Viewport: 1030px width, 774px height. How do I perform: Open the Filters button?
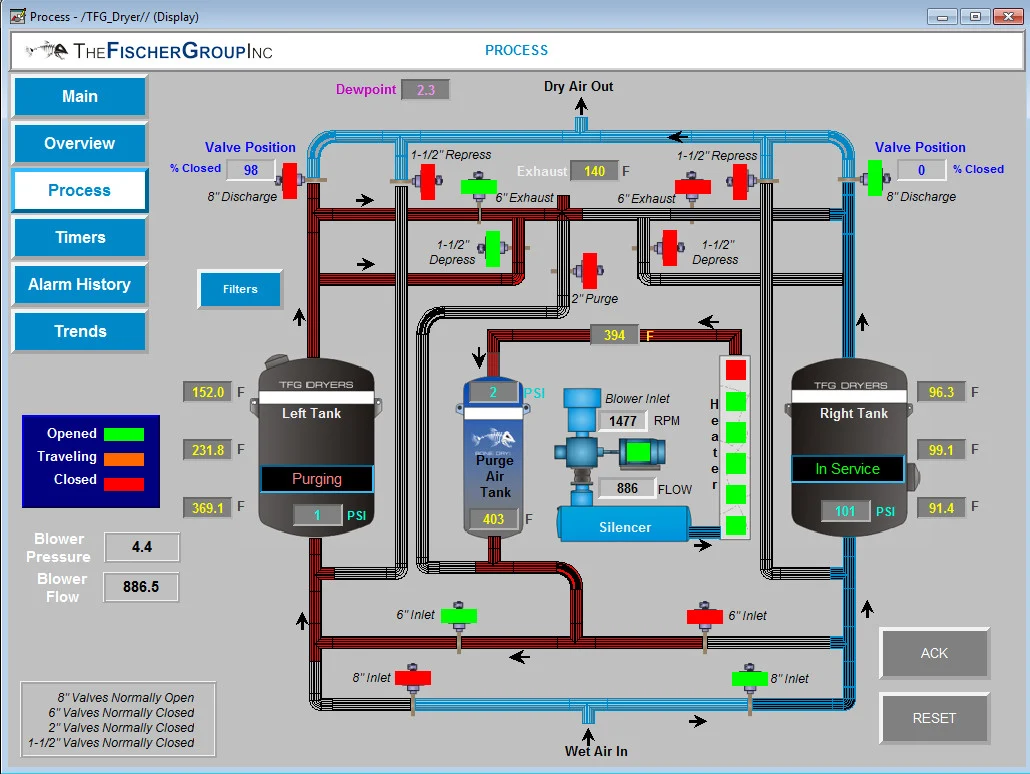240,288
